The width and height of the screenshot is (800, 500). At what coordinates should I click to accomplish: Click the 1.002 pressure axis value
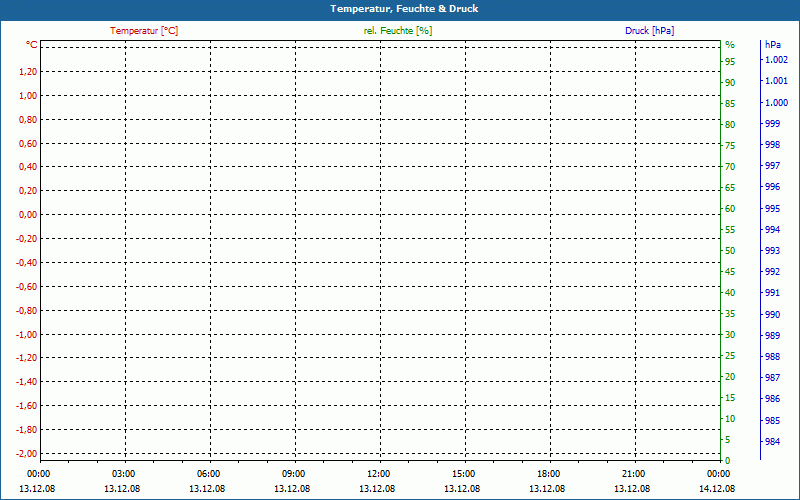776,60
